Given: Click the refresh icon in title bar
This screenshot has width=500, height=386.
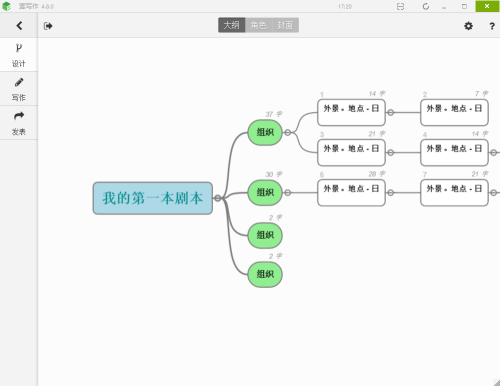Looking at the screenshot, I should tap(426, 6).
